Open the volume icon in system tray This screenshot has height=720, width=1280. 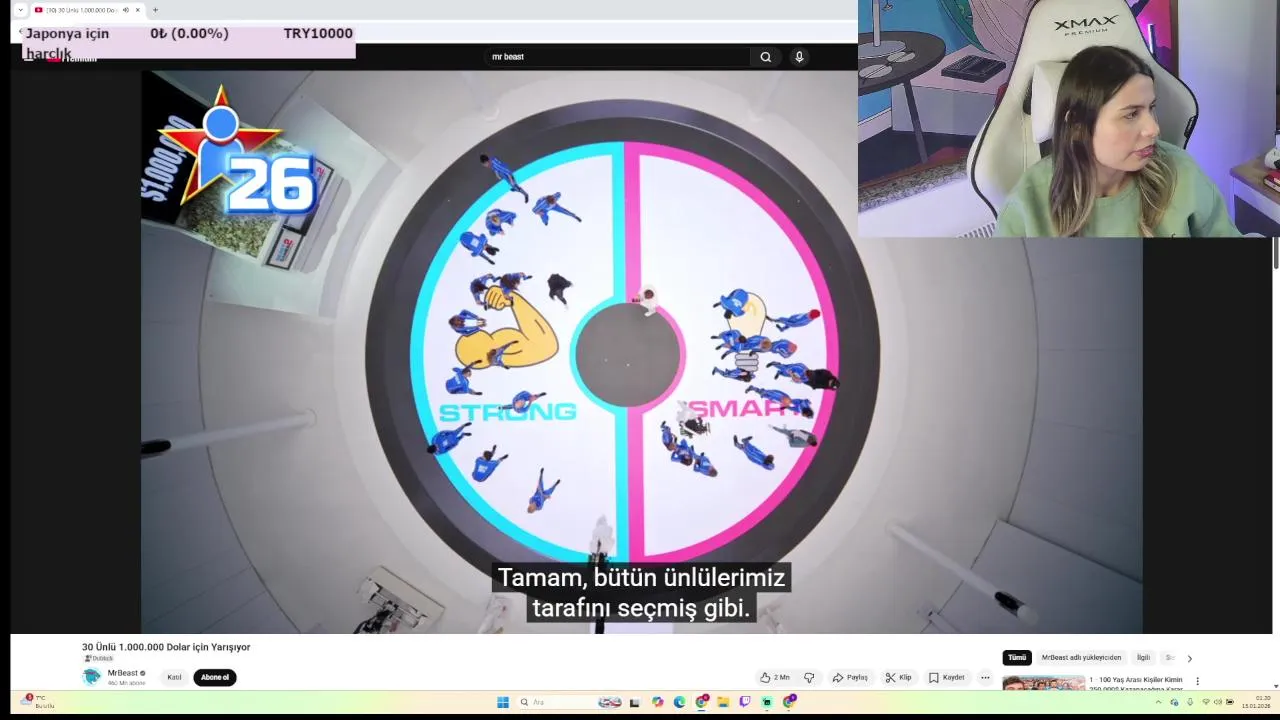[x=1218, y=702]
